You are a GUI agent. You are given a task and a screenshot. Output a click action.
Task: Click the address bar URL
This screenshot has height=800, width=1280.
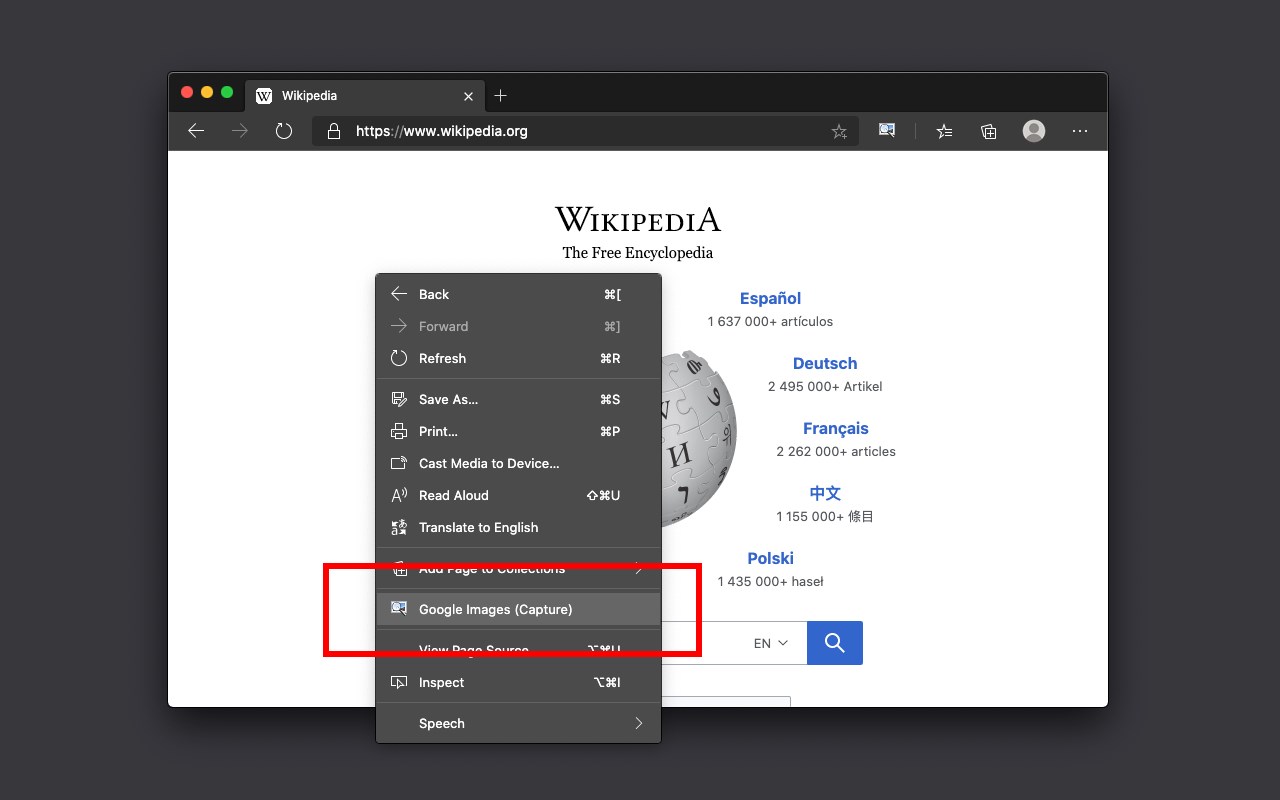(x=442, y=131)
